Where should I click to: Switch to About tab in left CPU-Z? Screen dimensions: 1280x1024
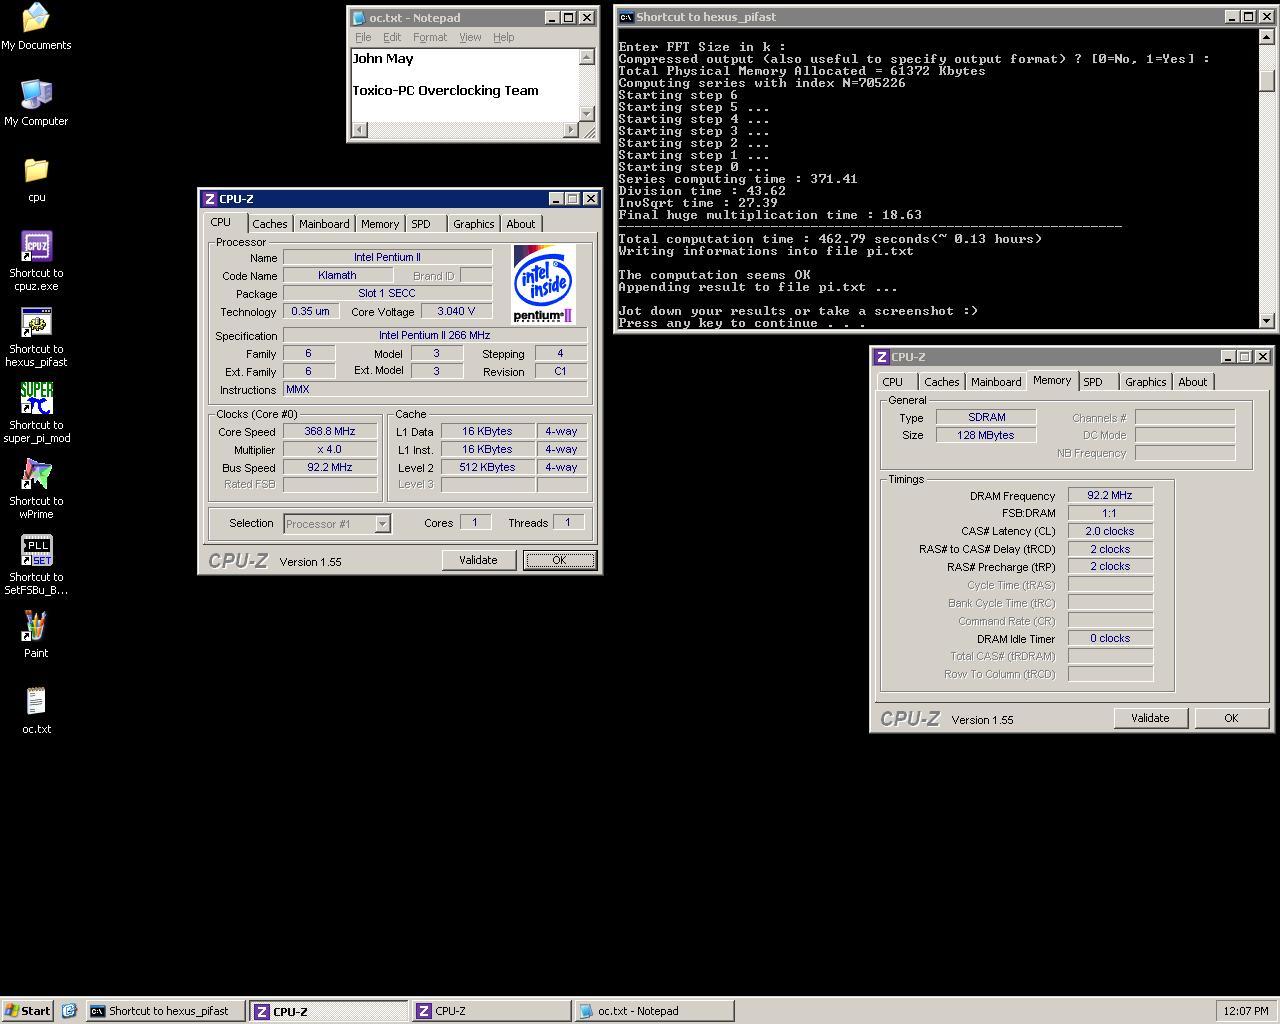[520, 224]
